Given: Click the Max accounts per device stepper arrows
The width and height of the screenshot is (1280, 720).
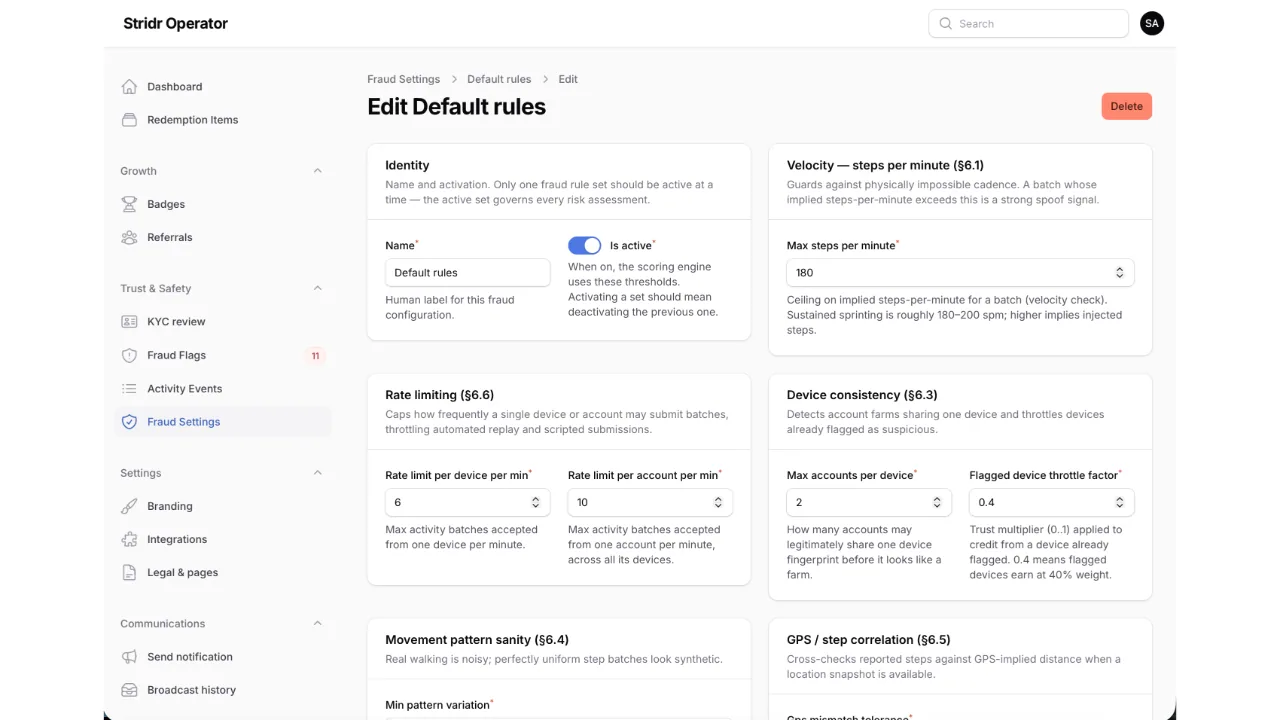Looking at the screenshot, I should (x=937, y=502).
